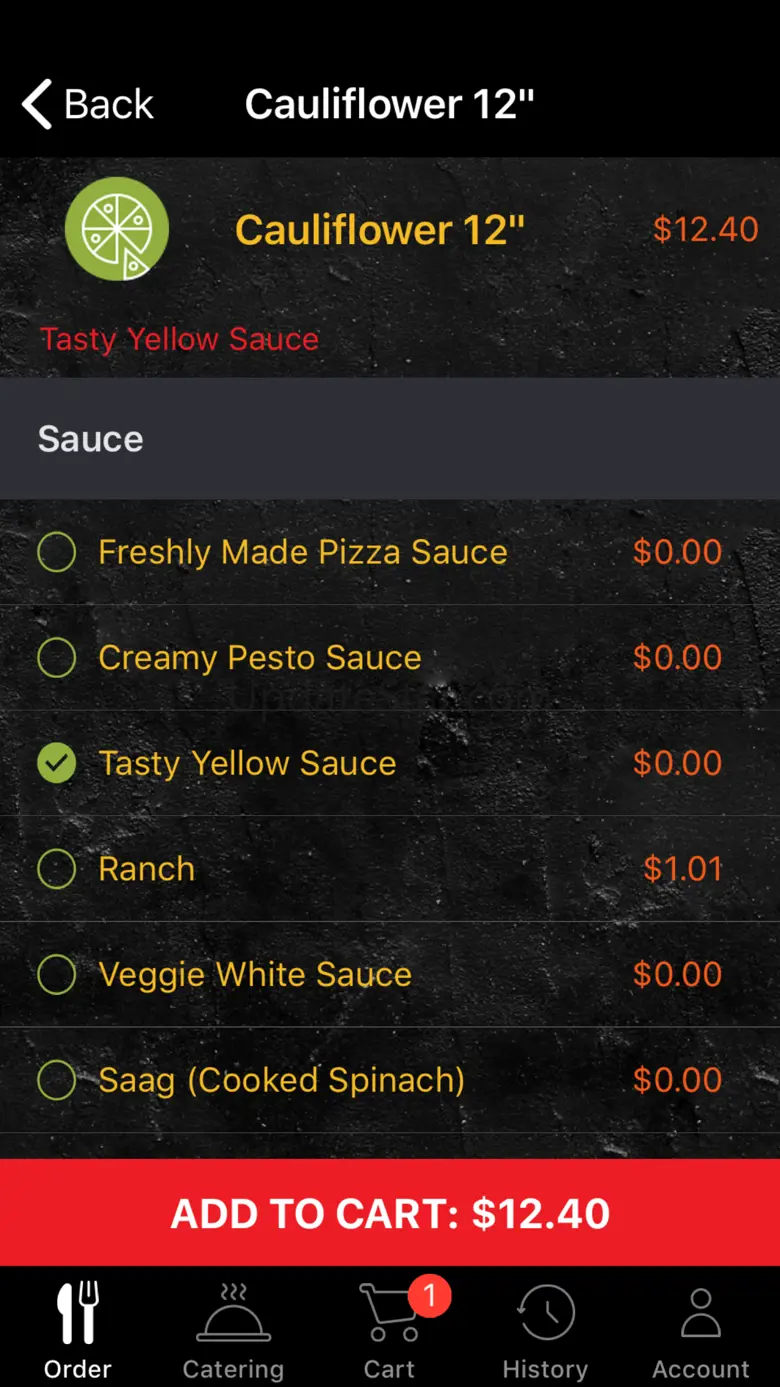
Task: Pick Saag (Cooked Spinach) radio button
Action: [57, 1080]
